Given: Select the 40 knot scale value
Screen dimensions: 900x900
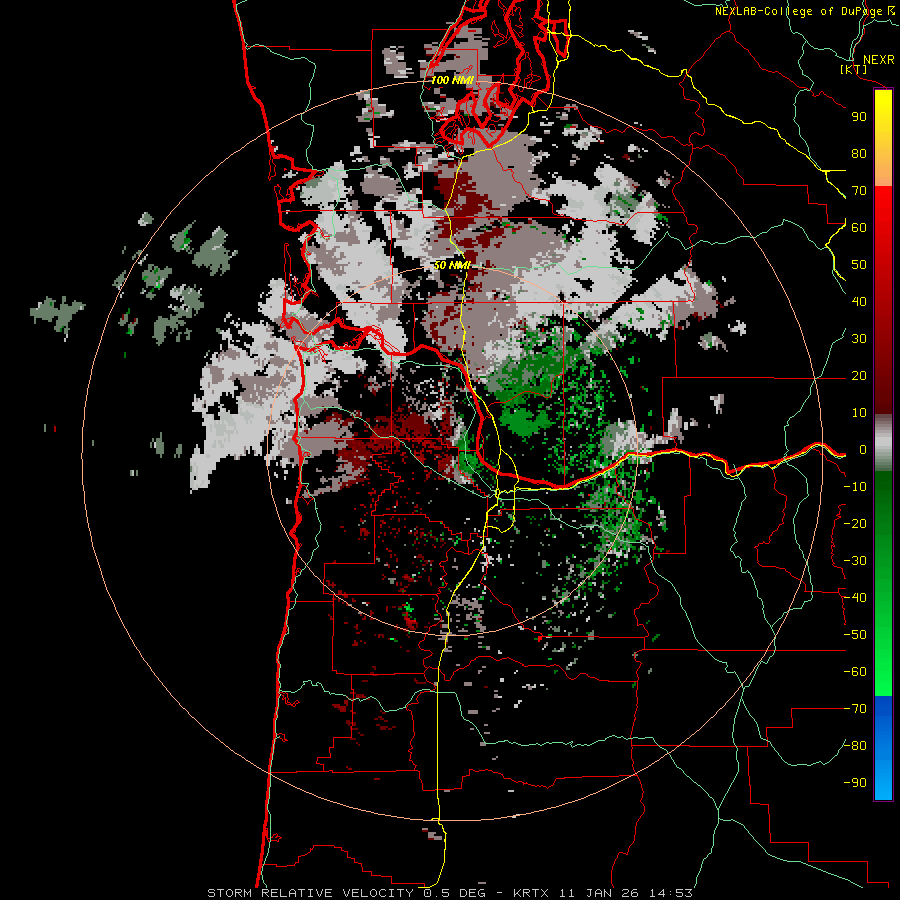Looking at the screenshot, I should pyautogui.click(x=859, y=302).
